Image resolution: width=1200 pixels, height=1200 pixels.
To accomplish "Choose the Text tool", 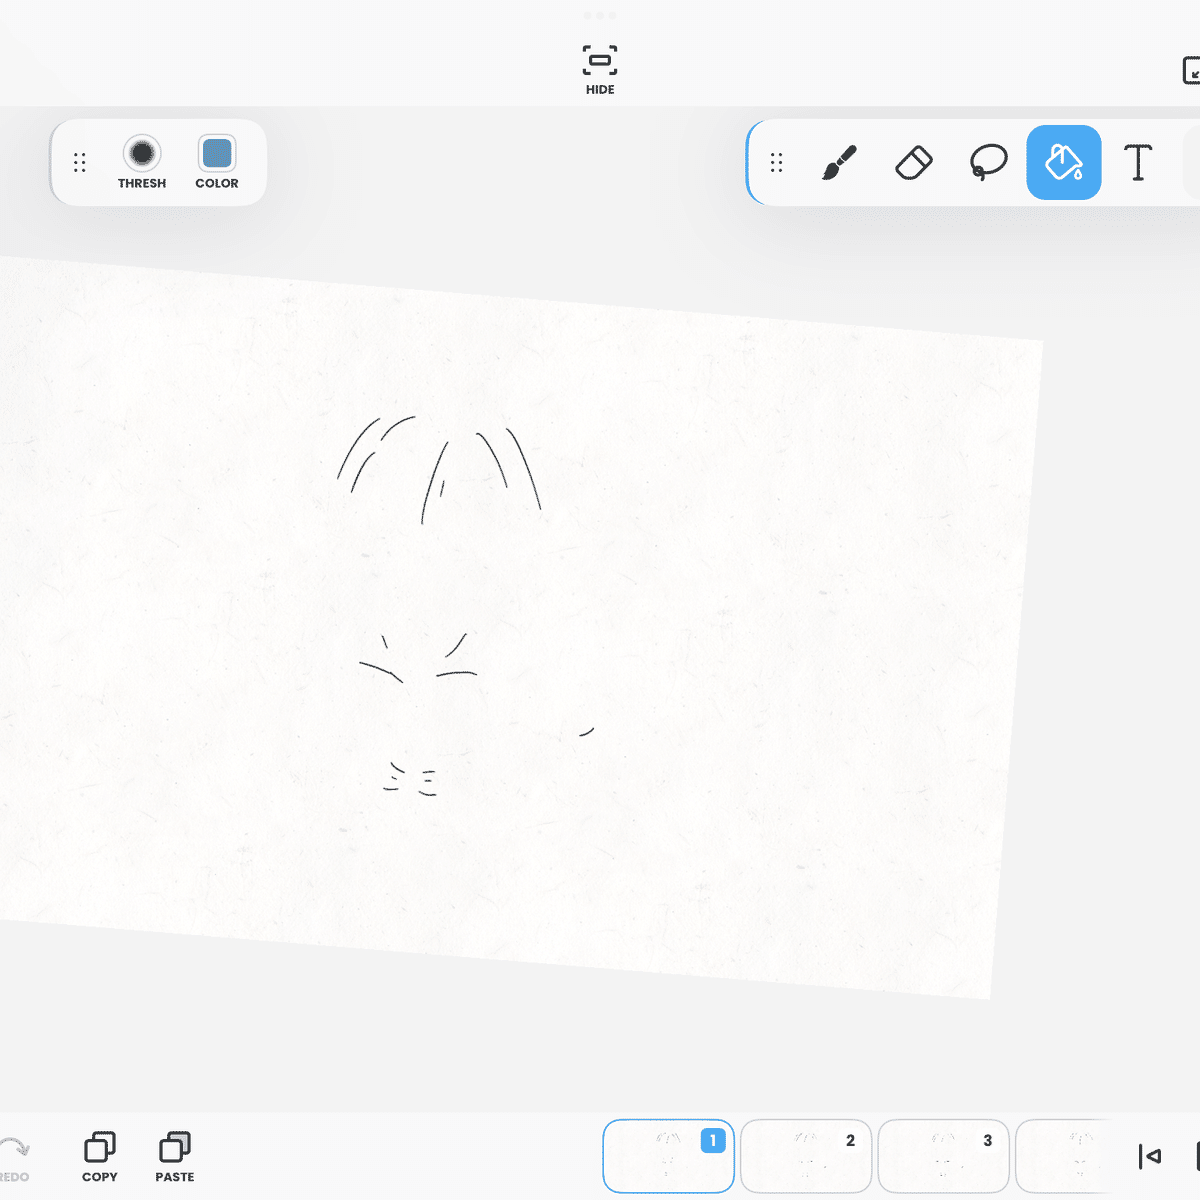I will coord(1137,162).
